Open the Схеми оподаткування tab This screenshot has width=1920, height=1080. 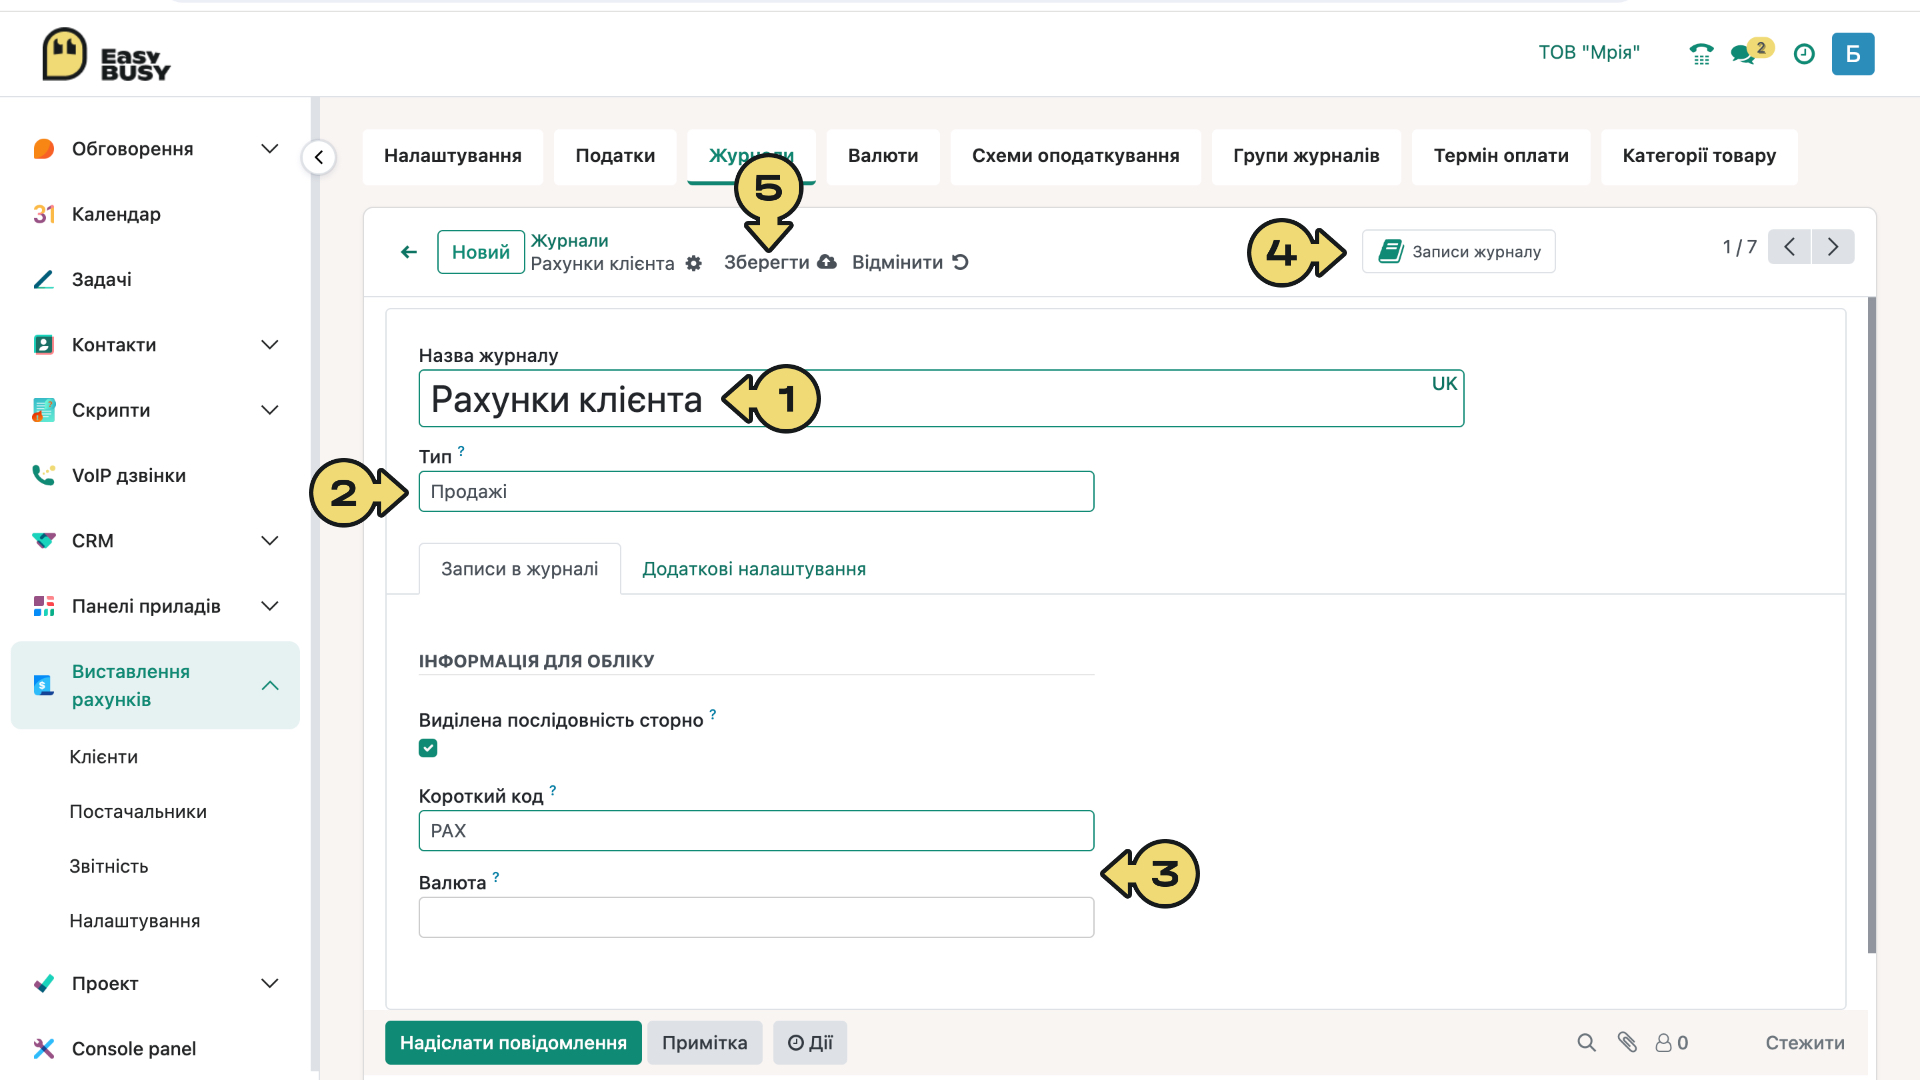(1076, 156)
